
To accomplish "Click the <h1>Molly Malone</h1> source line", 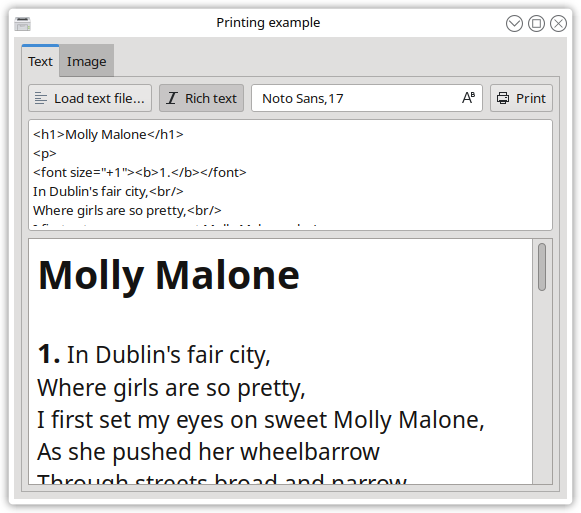I will coord(108,134).
